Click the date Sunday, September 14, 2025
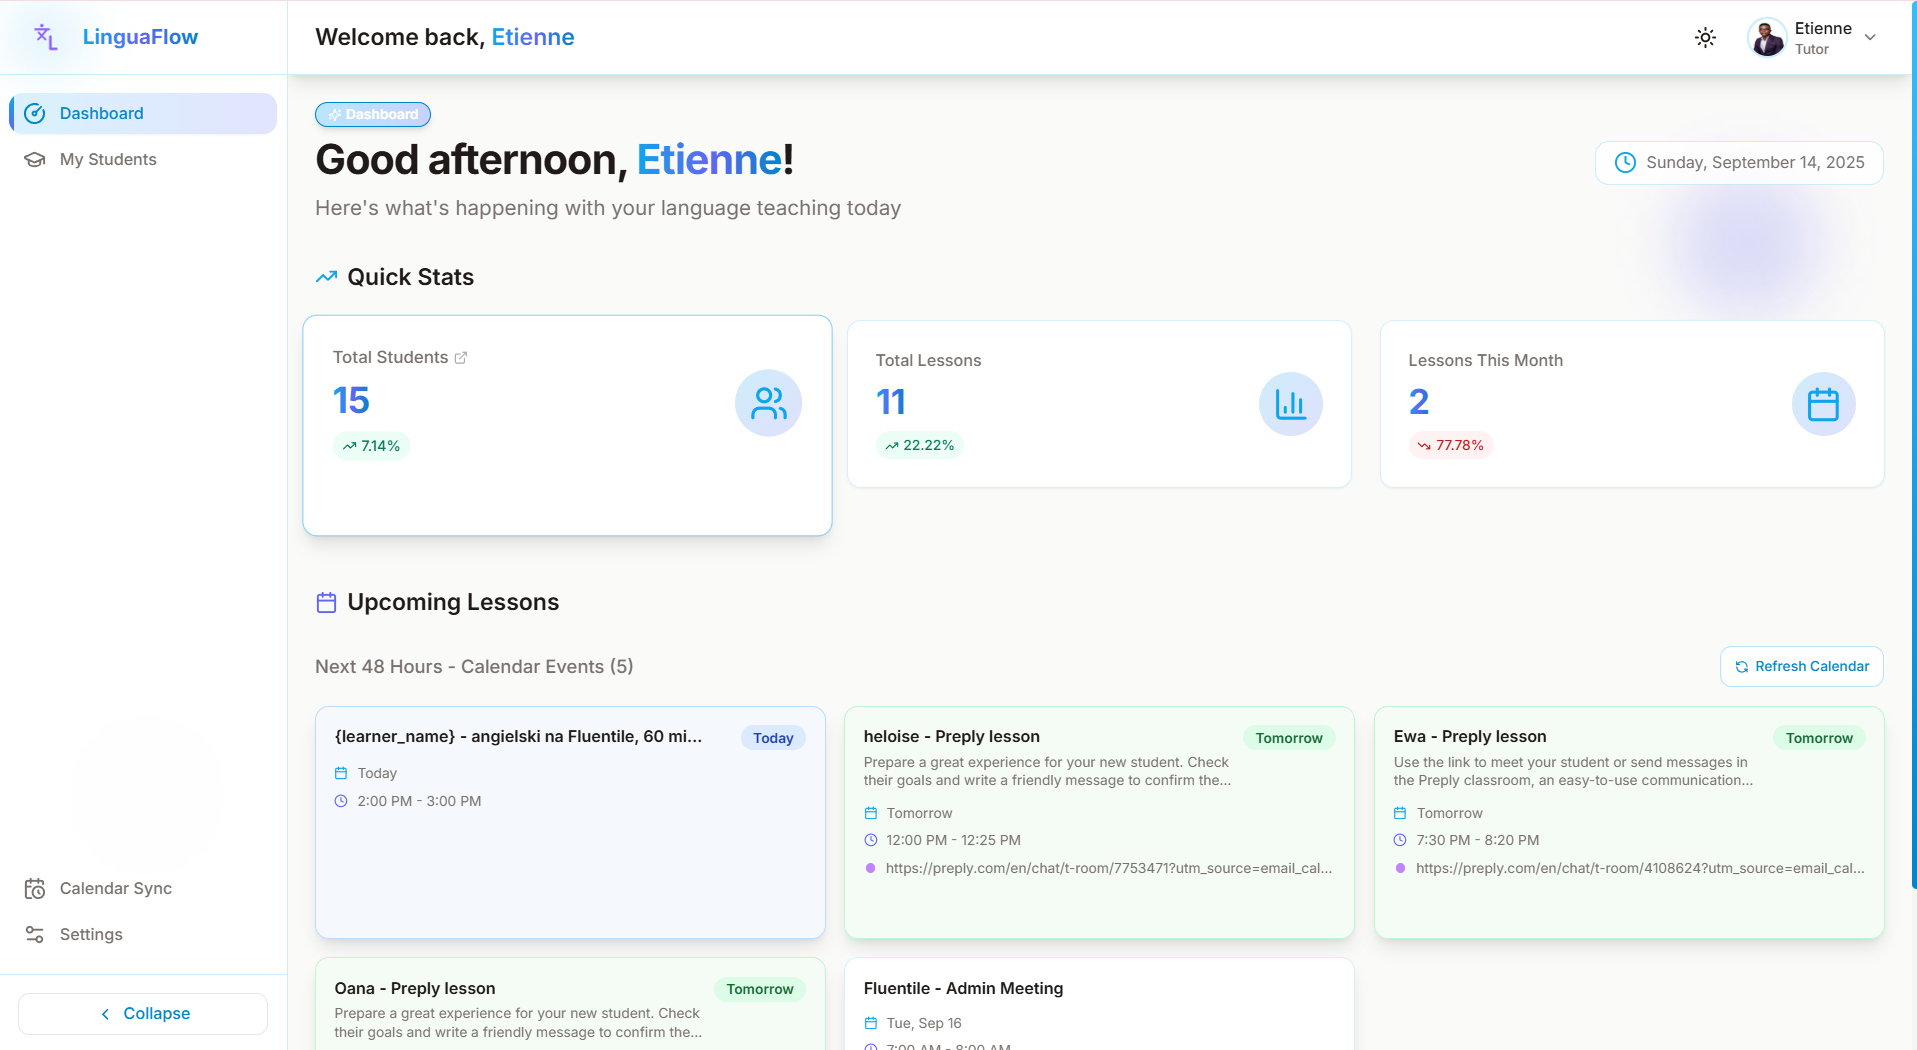The height and width of the screenshot is (1050, 1917). pyautogui.click(x=1755, y=163)
